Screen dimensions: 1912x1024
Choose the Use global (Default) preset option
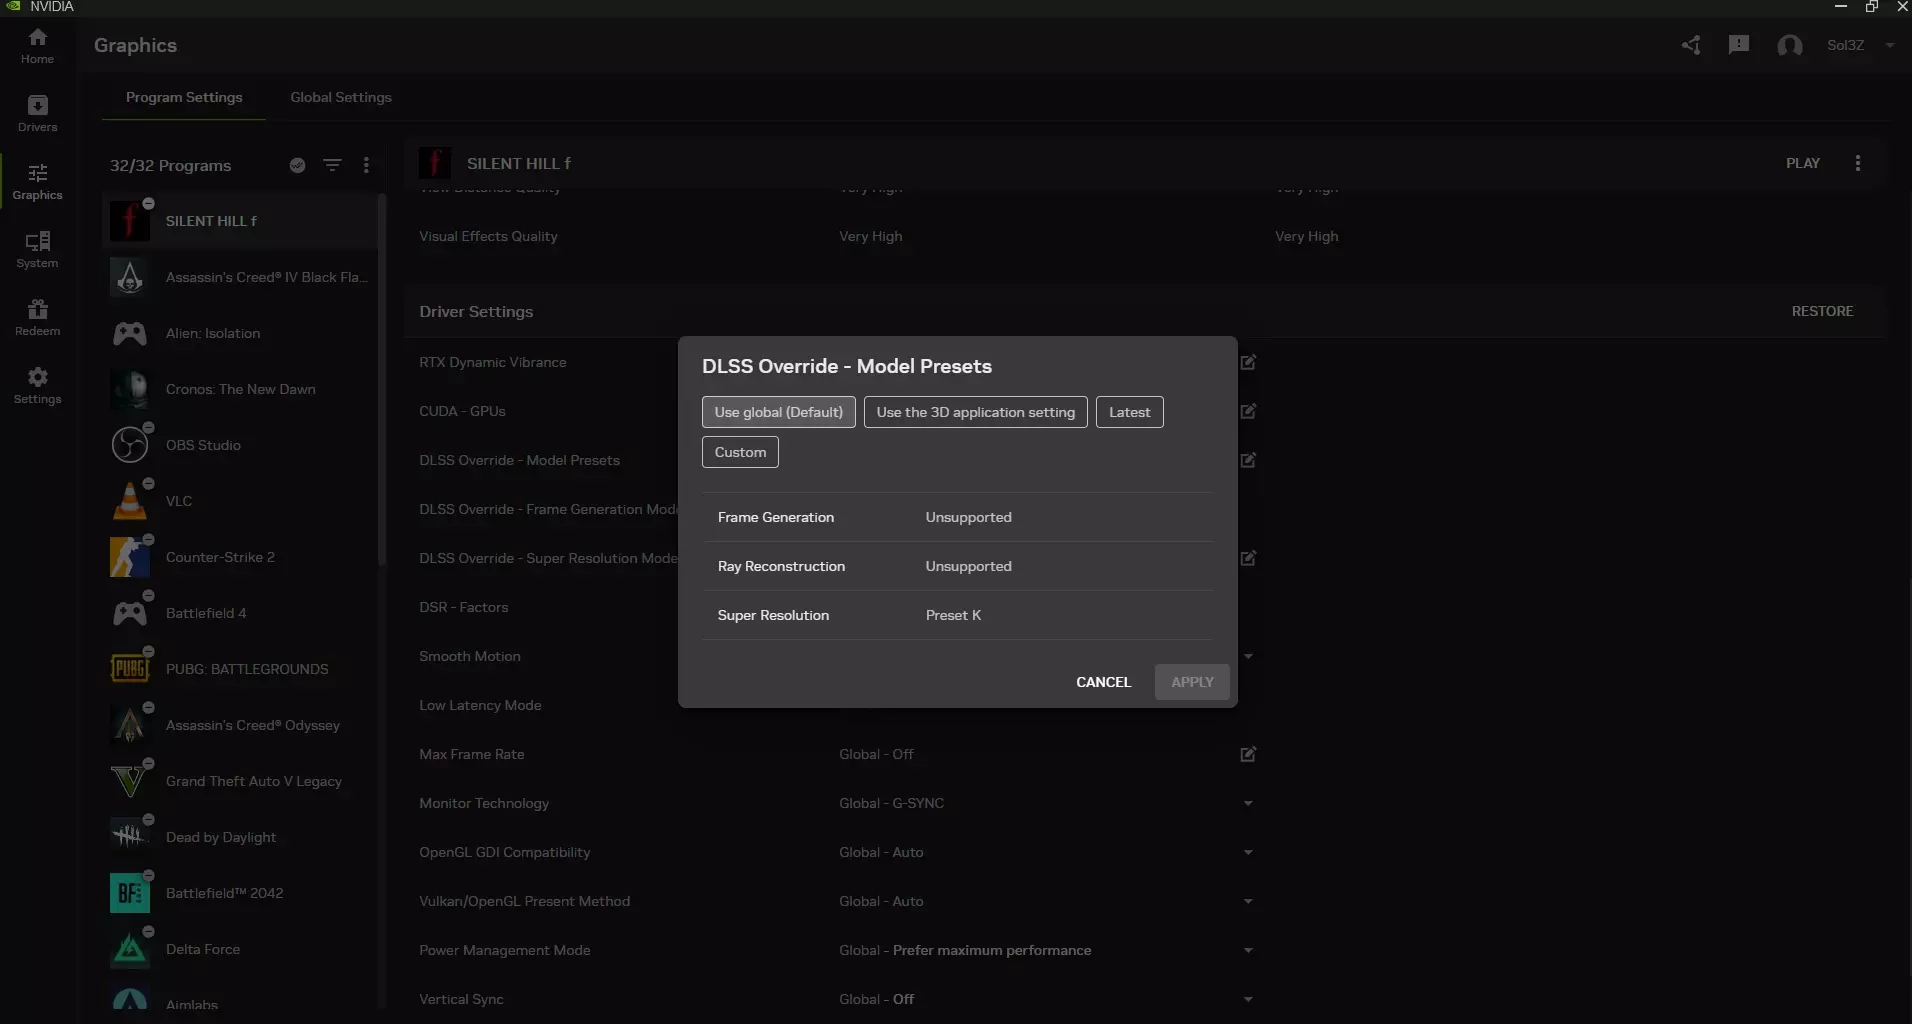pyautogui.click(x=778, y=412)
